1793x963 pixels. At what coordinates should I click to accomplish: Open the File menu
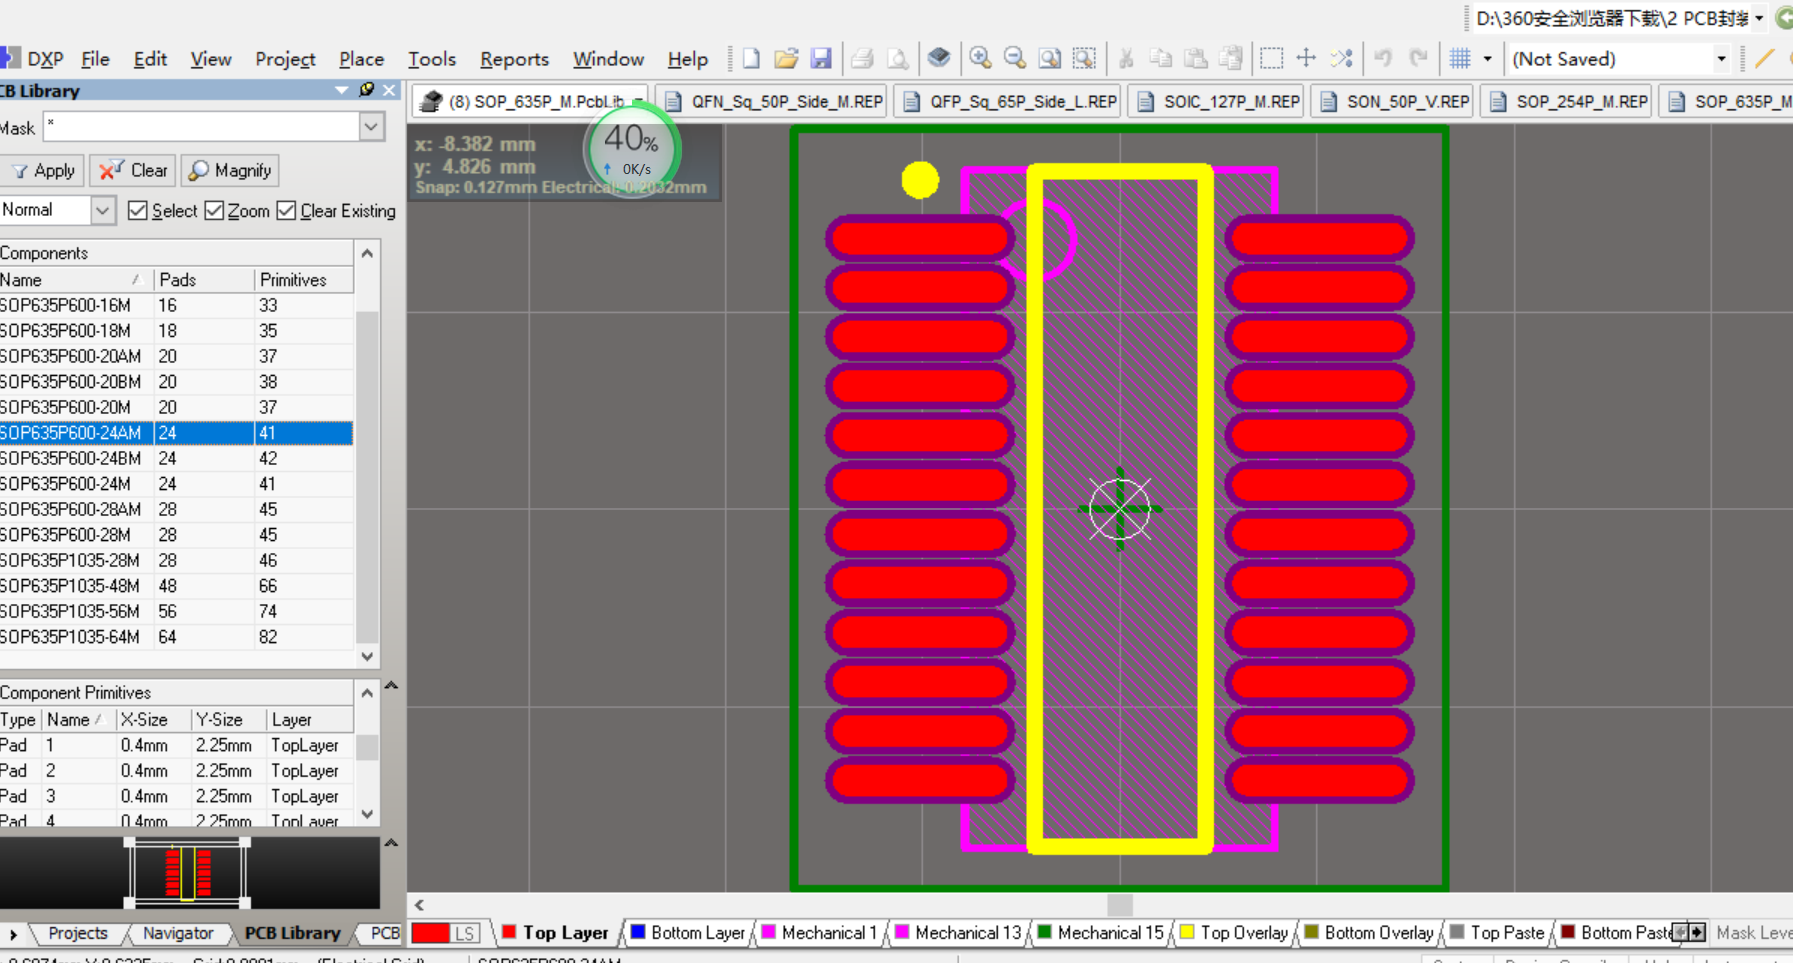coord(95,59)
